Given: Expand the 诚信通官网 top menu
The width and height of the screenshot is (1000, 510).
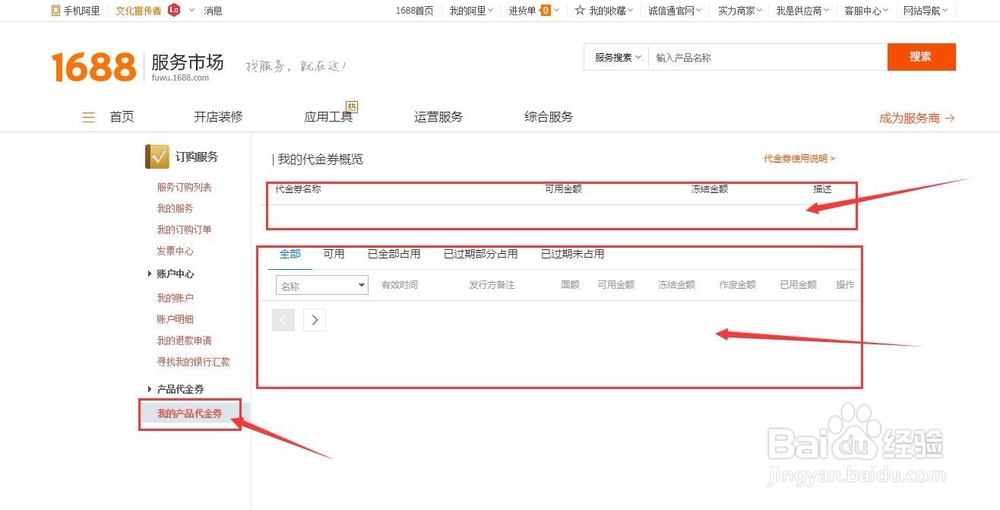Looking at the screenshot, I should coord(675,10).
